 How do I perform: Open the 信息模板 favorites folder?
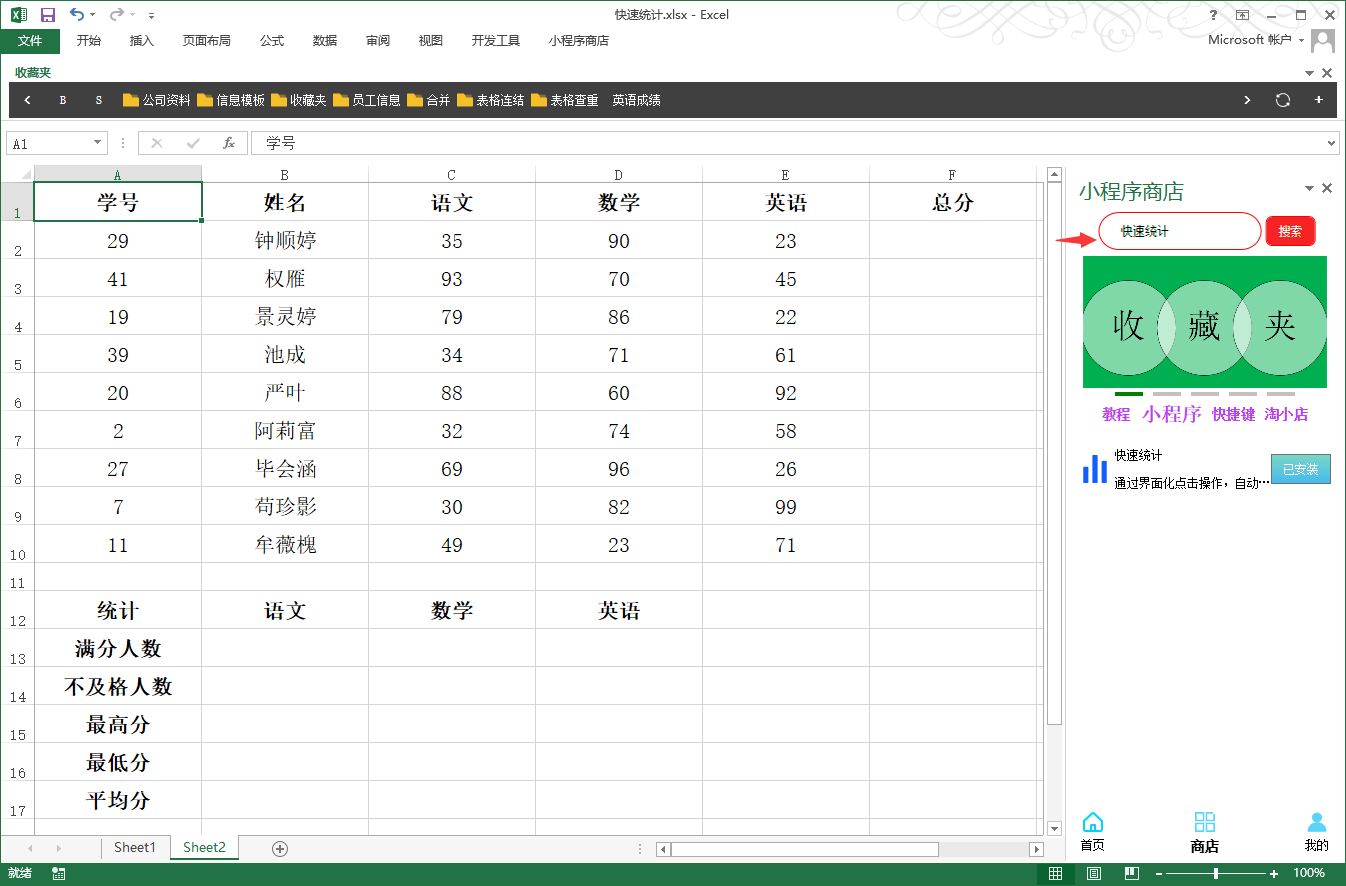pos(231,100)
